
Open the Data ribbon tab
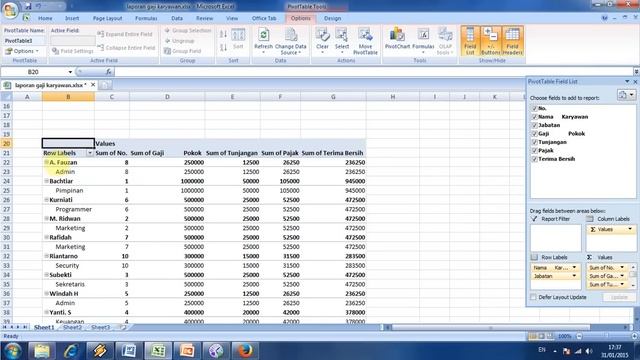point(177,18)
